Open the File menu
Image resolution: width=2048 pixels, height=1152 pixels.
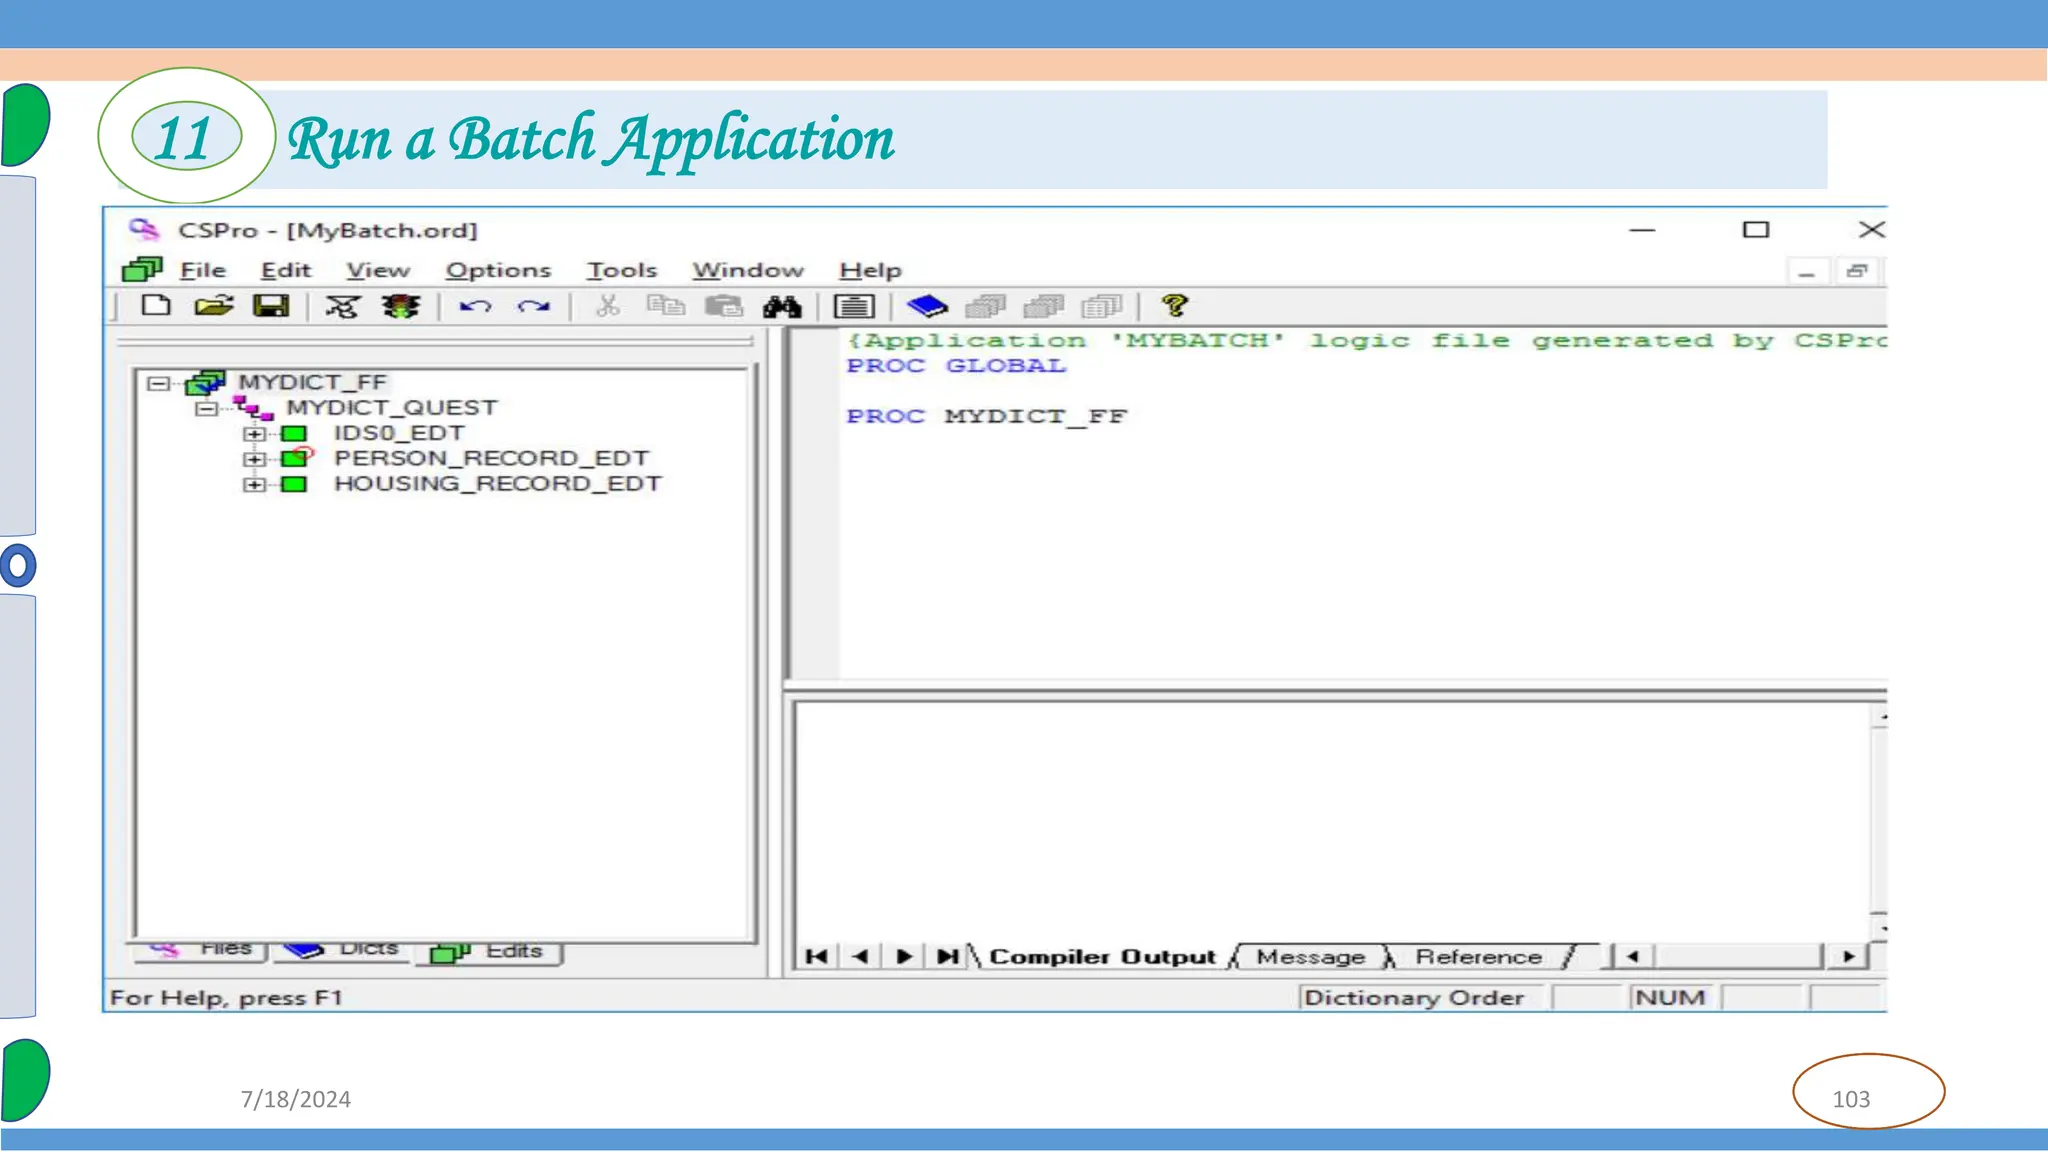[203, 270]
